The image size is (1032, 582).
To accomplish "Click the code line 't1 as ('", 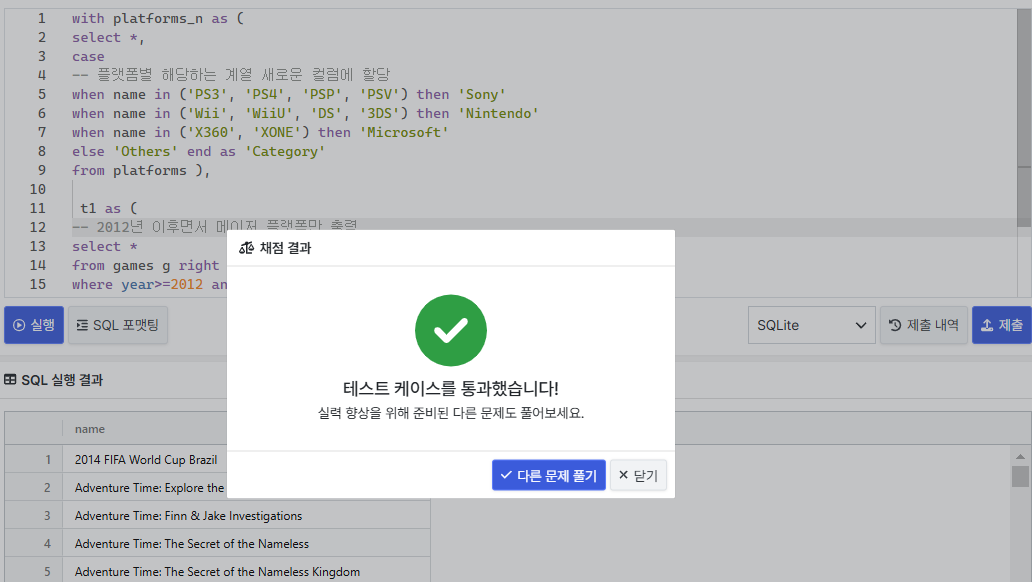I will click(x=109, y=209).
